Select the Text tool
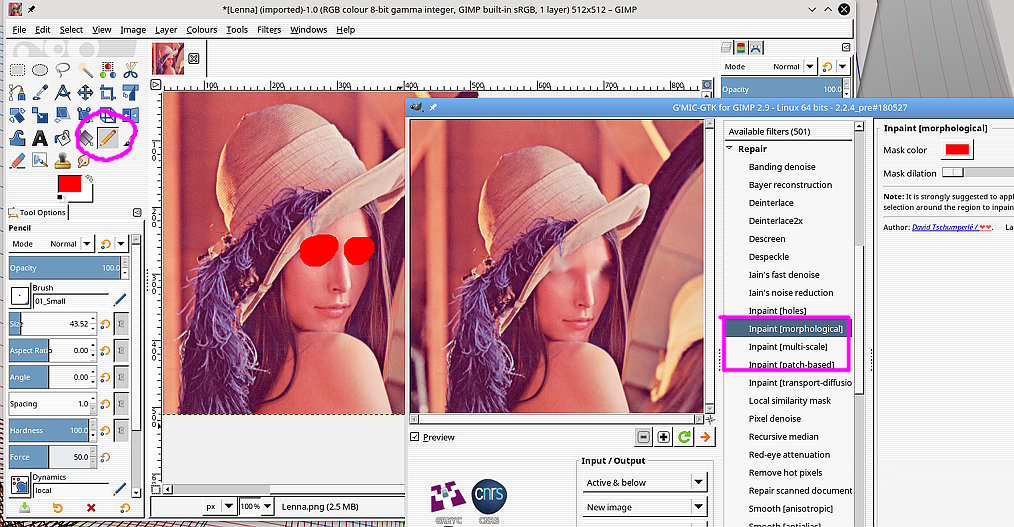This screenshot has height=527, width=1014. pos(40,138)
